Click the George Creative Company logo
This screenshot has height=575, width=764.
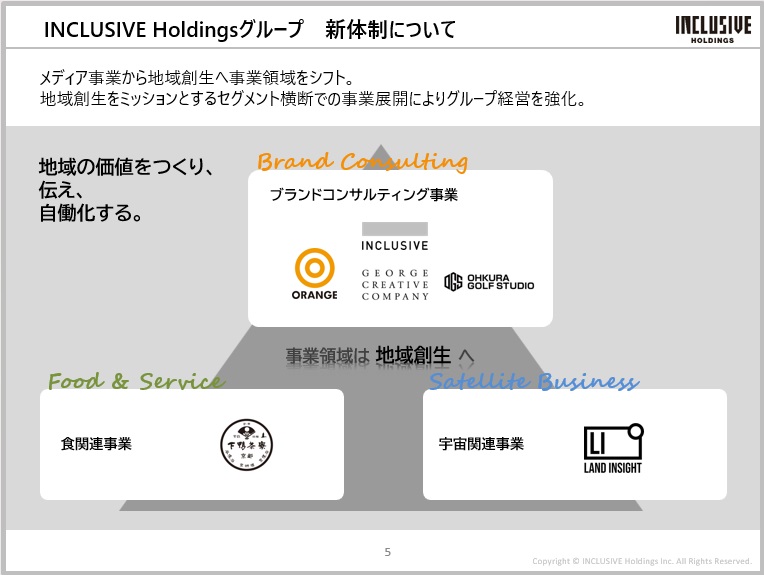[395, 285]
